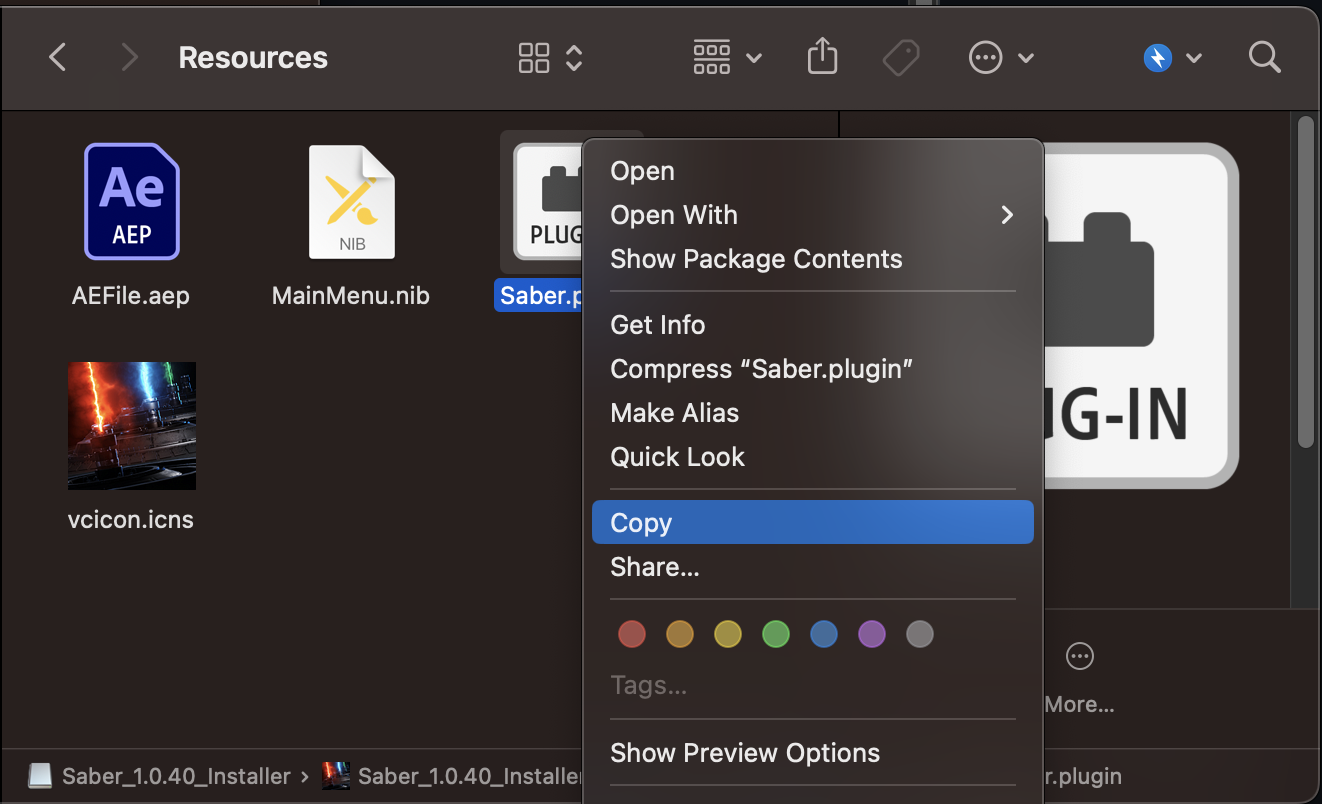The height and width of the screenshot is (804, 1322).
Task: Open the blue lightning extension dropdown
Action: [1172, 58]
